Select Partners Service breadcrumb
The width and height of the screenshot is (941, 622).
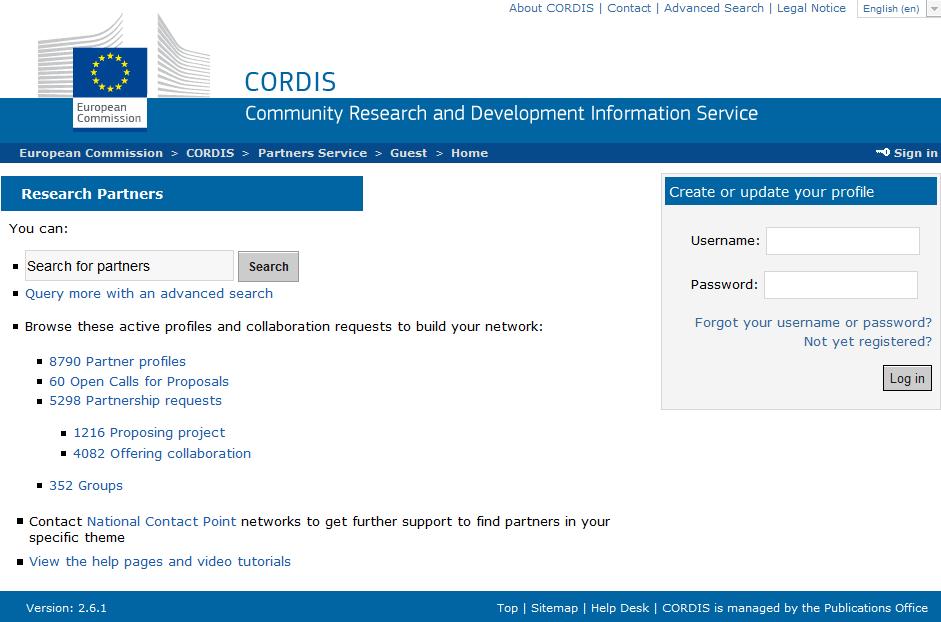[313, 153]
